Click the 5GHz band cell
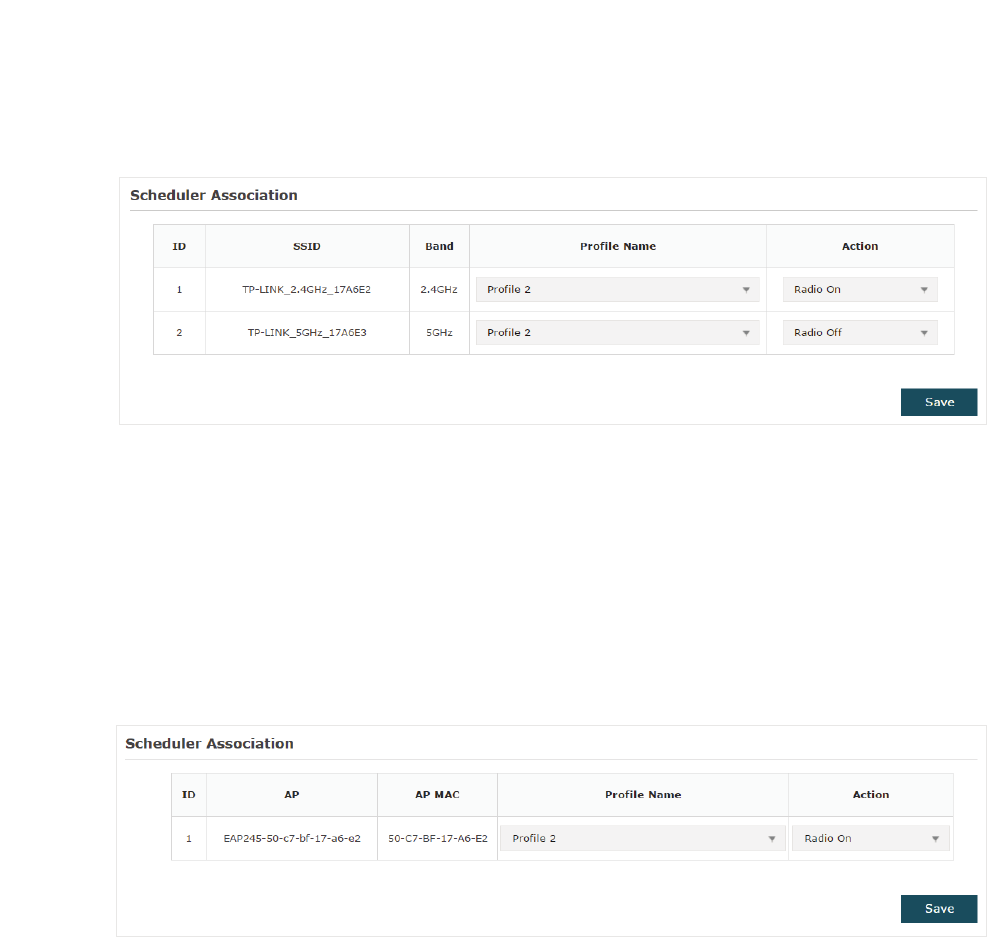 coord(439,332)
